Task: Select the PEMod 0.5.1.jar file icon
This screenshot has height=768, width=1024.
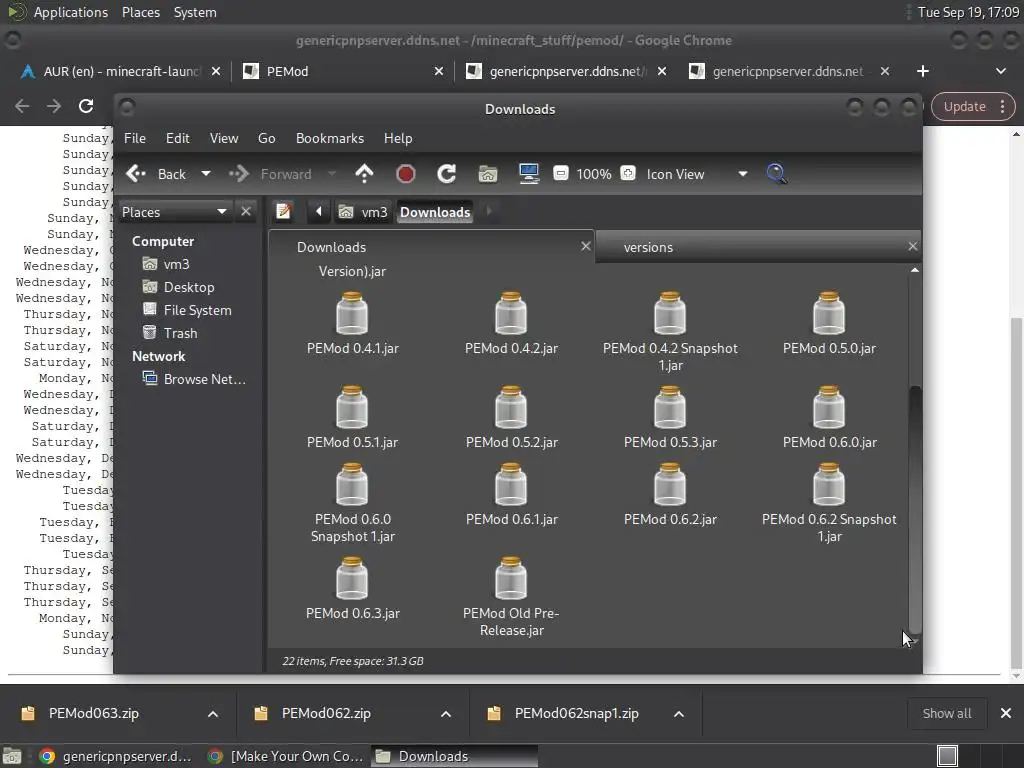Action: (352, 408)
